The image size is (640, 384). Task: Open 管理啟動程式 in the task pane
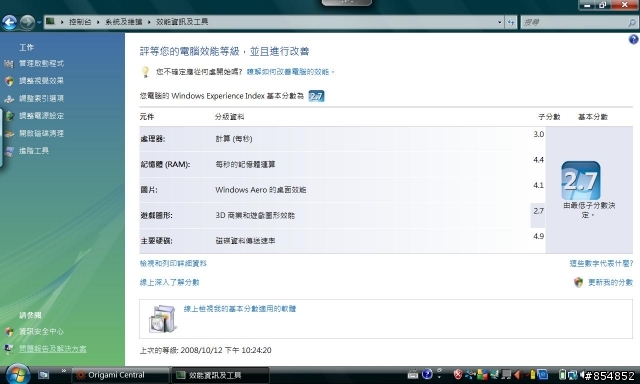click(x=41, y=64)
